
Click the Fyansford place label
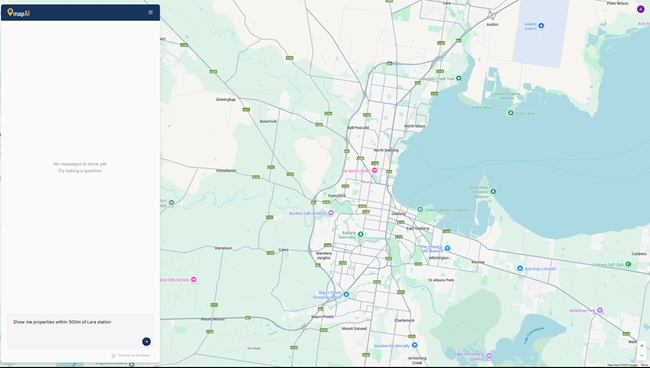pyautogui.click(x=337, y=196)
